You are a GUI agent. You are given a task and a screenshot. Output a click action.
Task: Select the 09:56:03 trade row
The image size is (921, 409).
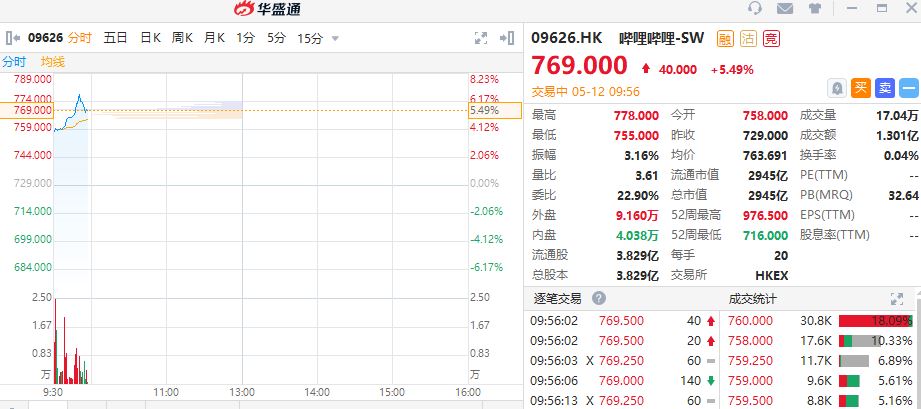pyautogui.click(x=623, y=361)
